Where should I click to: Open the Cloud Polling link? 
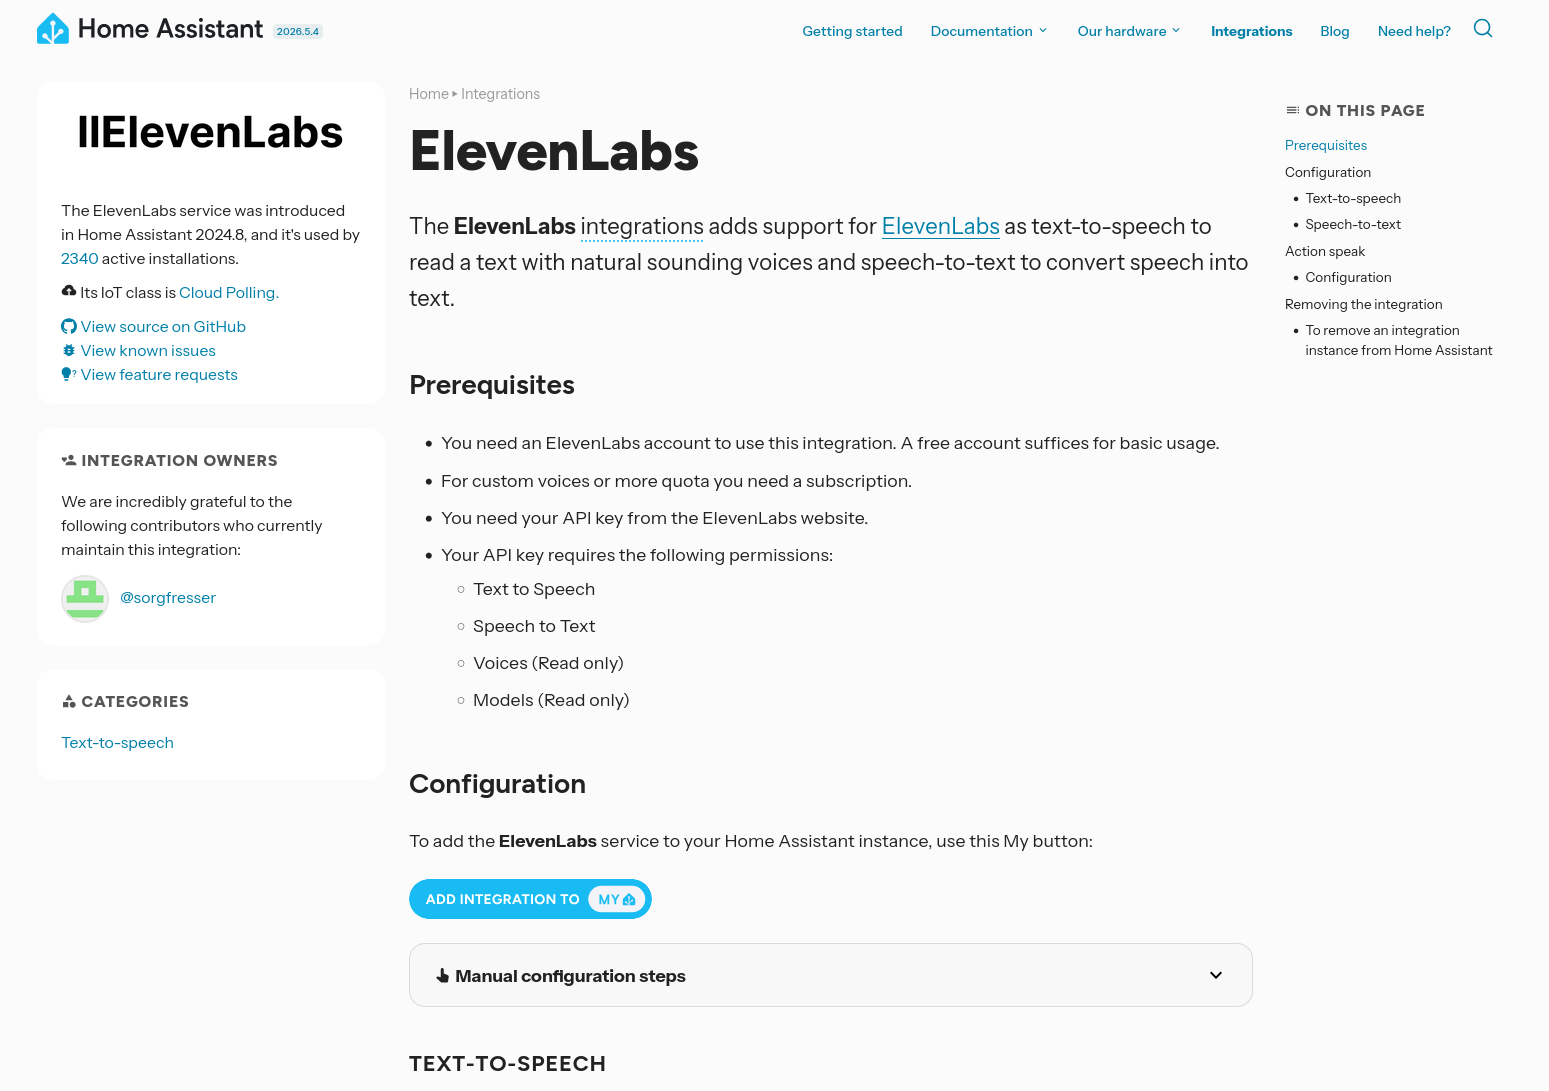point(229,292)
